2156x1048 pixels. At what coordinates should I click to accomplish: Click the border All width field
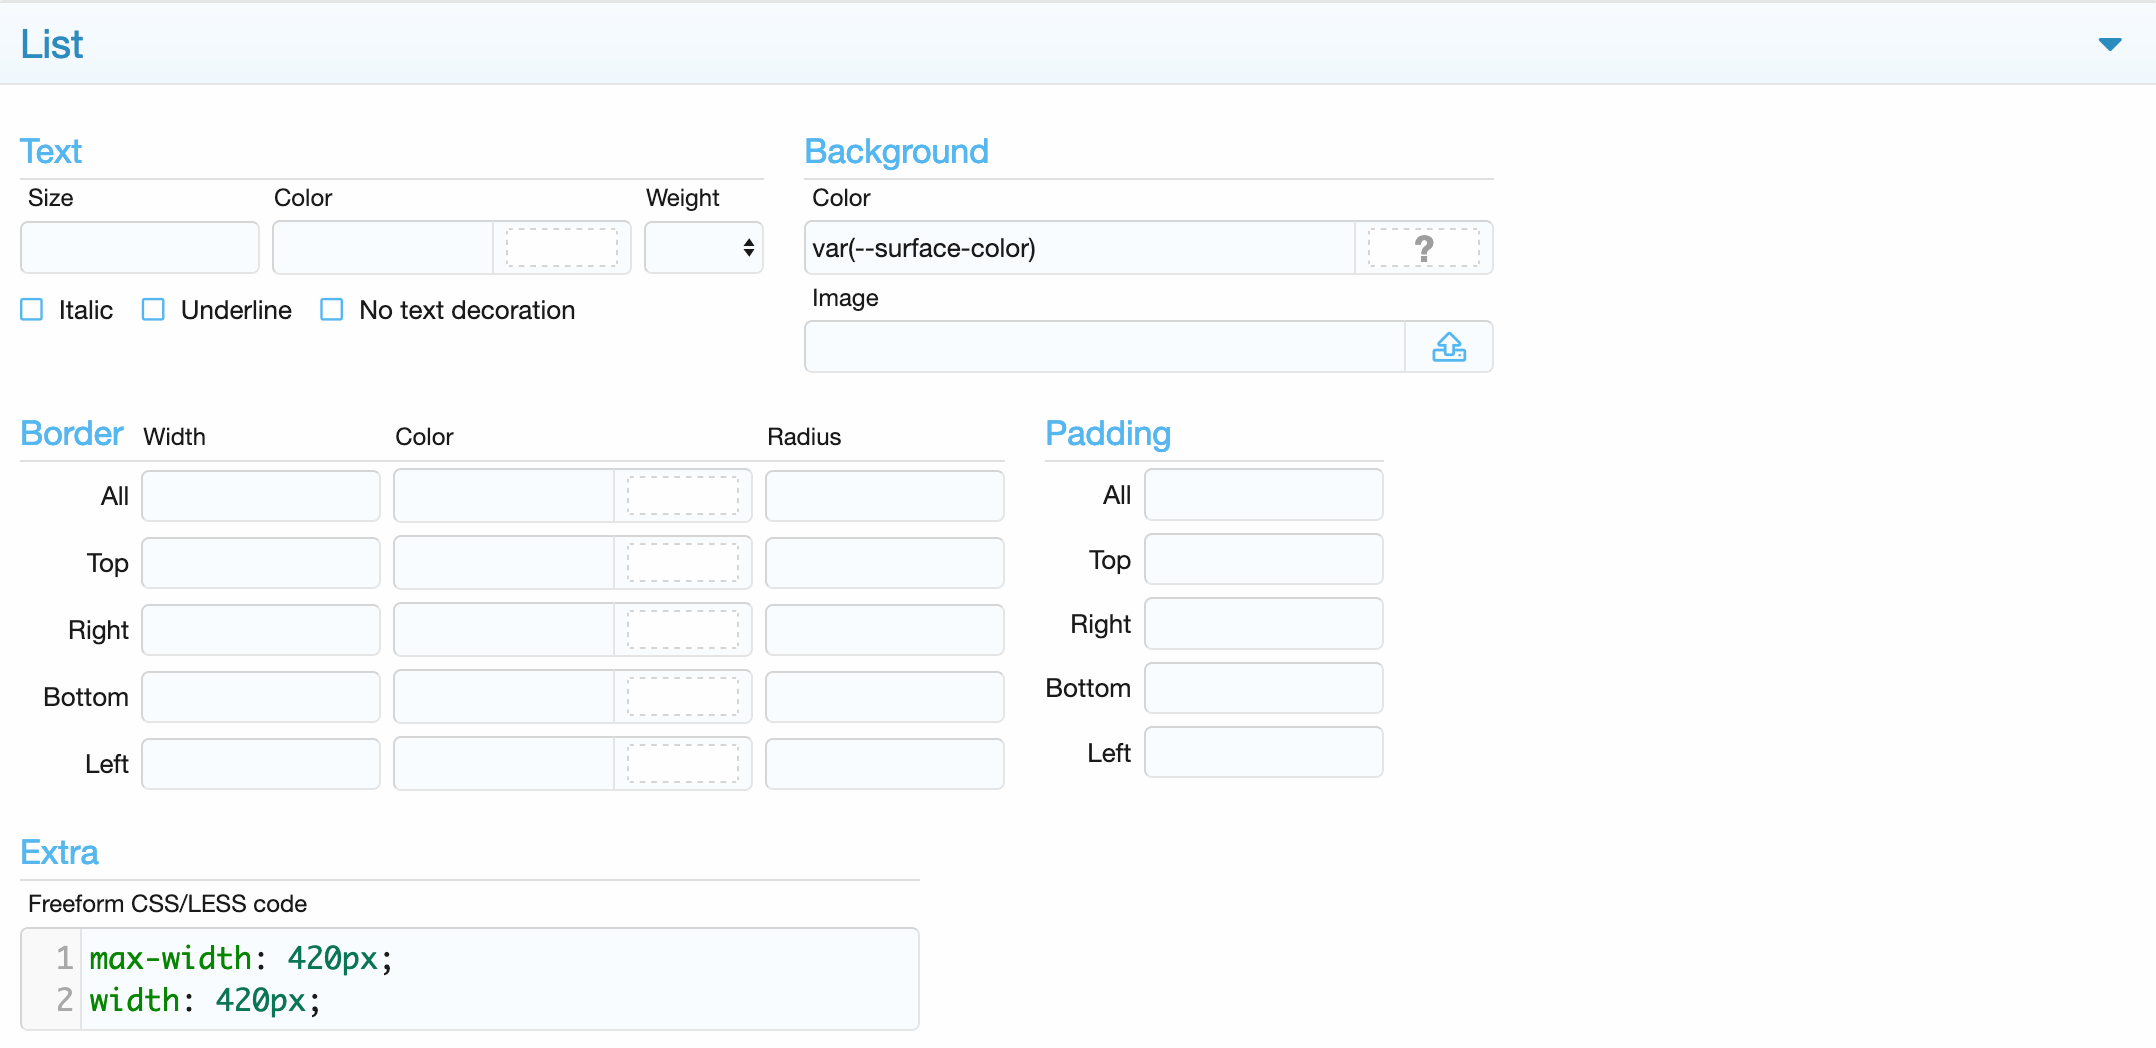tap(261, 496)
